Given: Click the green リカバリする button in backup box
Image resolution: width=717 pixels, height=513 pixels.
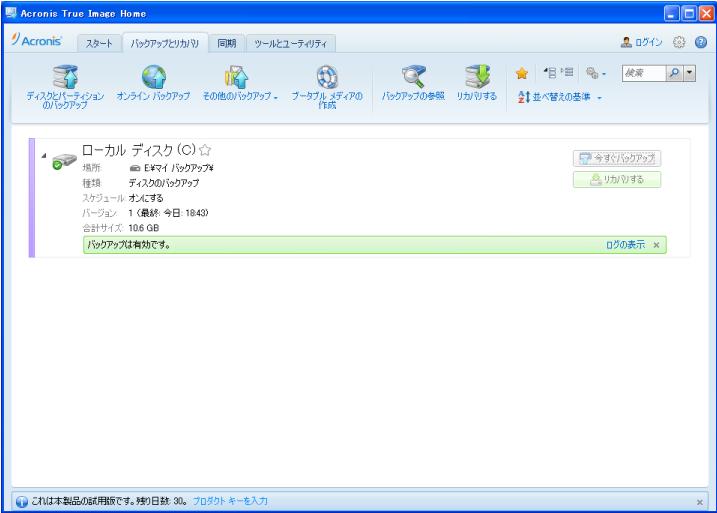Looking at the screenshot, I should tap(617, 179).
